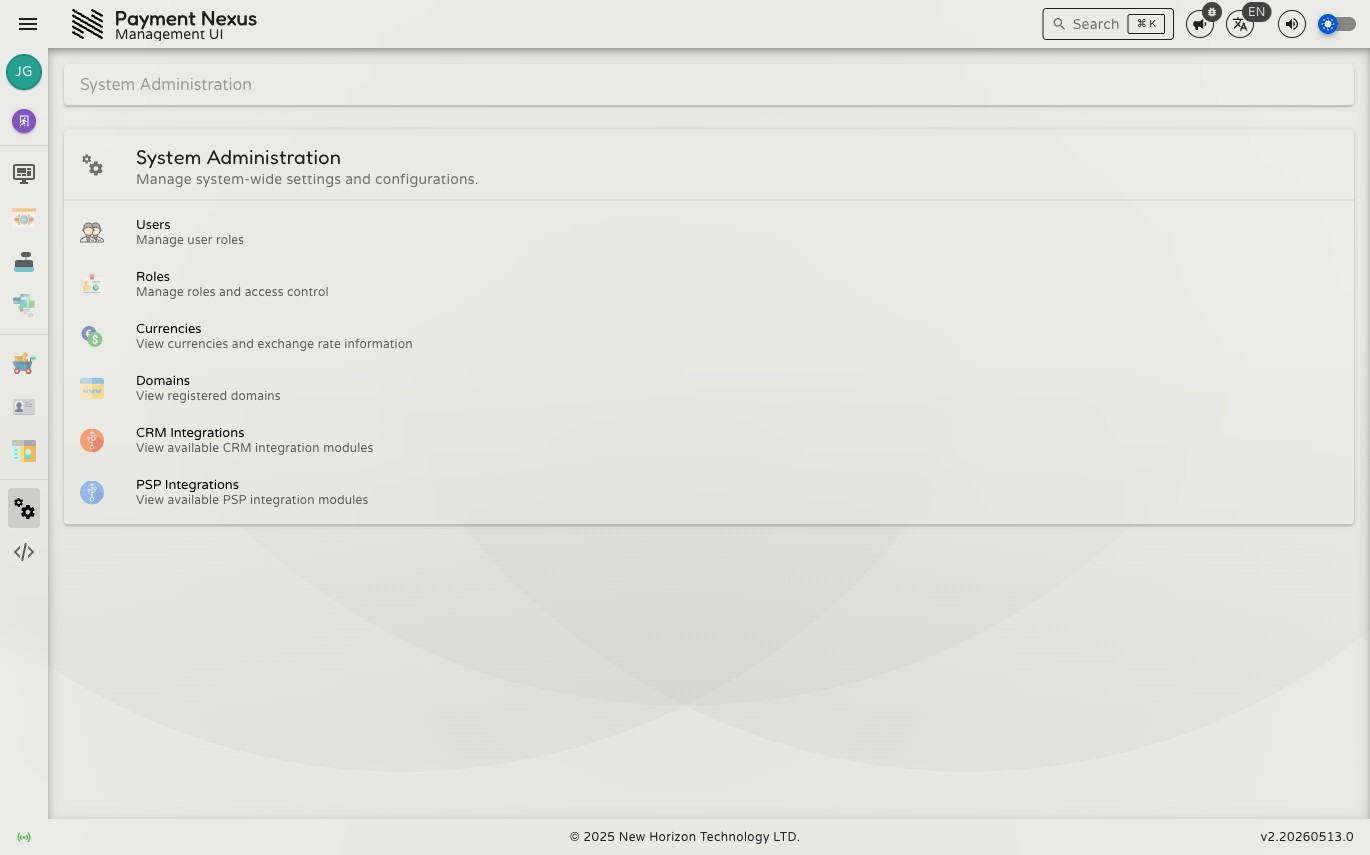Open the yellow and teal layout sidebar icon

pyautogui.click(x=24, y=451)
